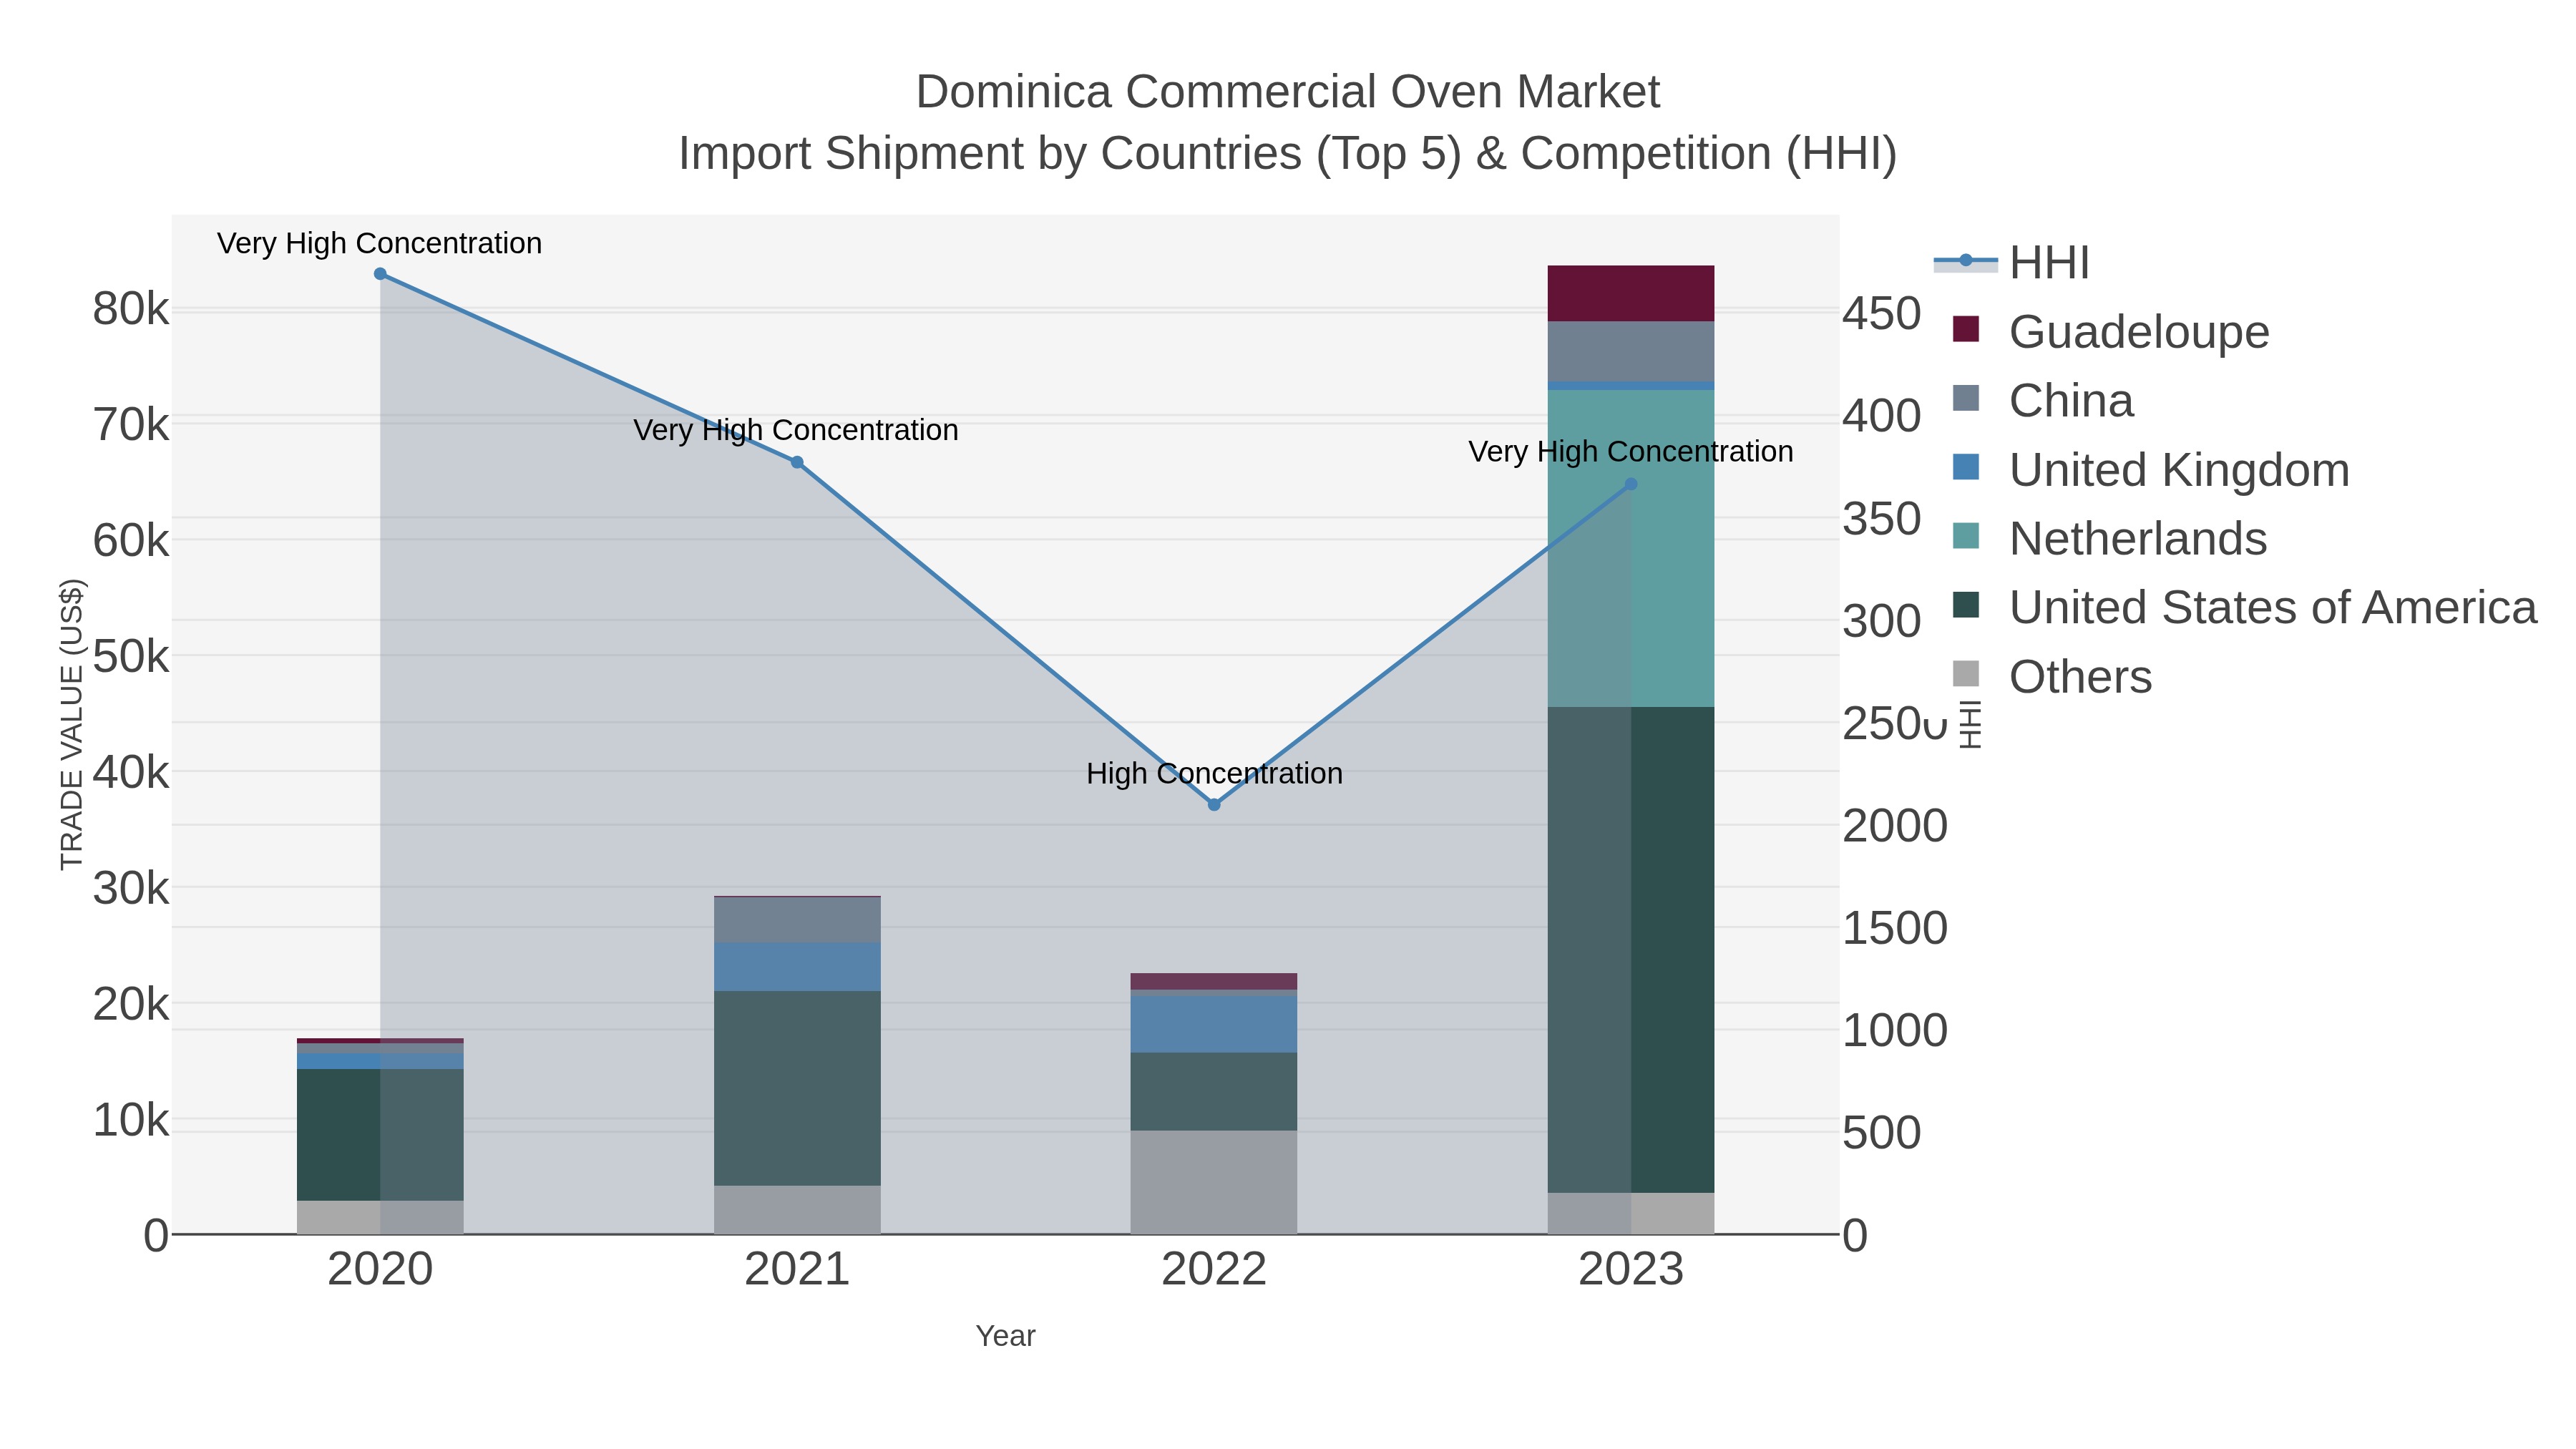
Task: Click the 1000 tick label on right axis
Action: pos(1895,1031)
